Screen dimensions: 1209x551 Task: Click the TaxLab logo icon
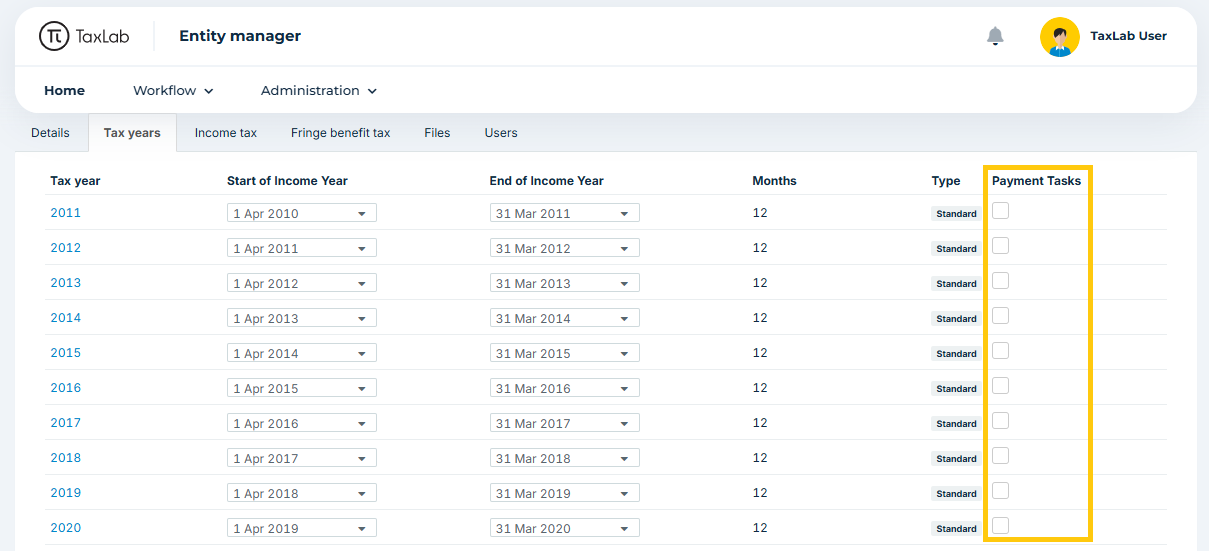tap(54, 36)
